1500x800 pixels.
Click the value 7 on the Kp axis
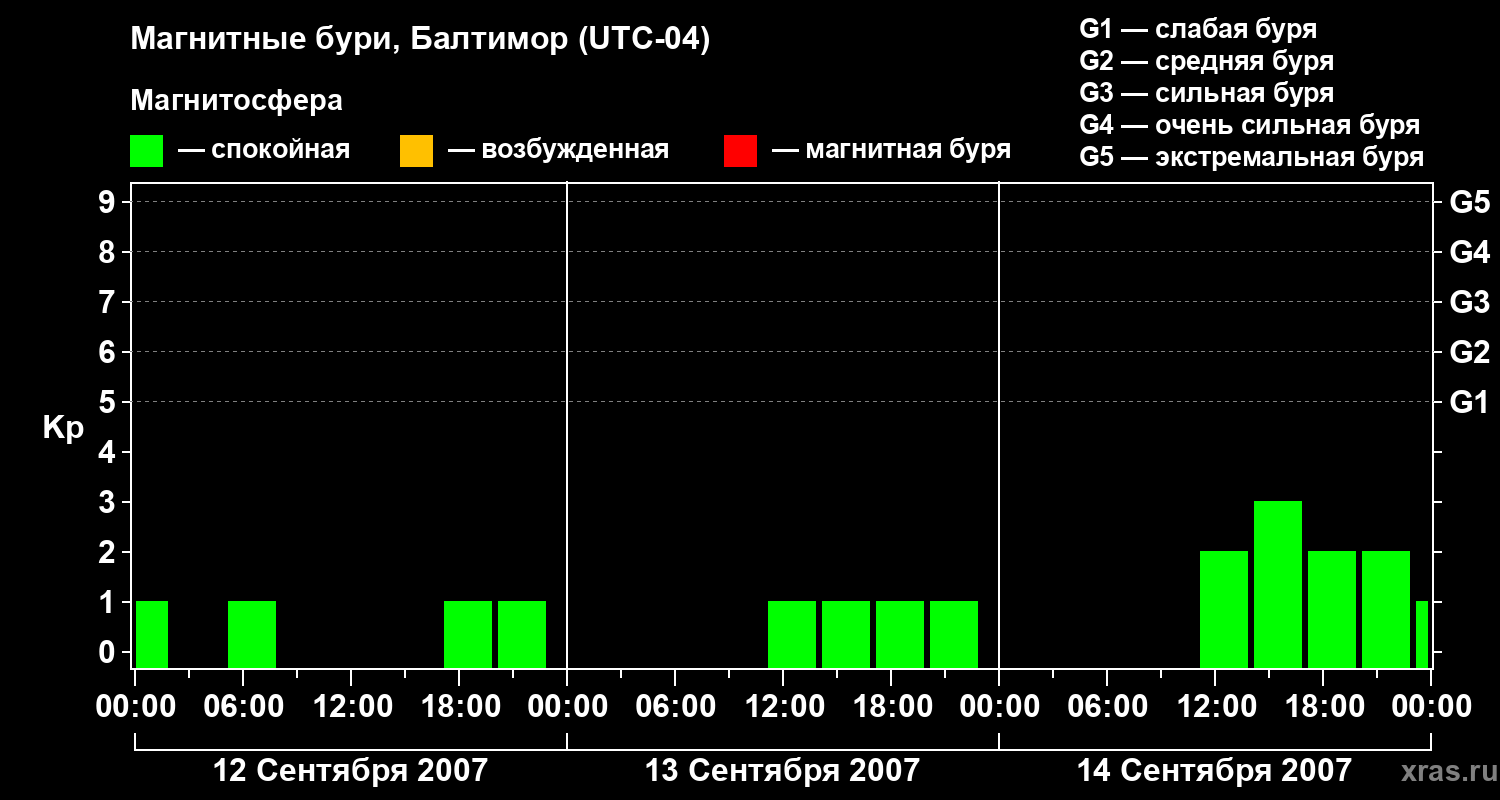coord(109,302)
